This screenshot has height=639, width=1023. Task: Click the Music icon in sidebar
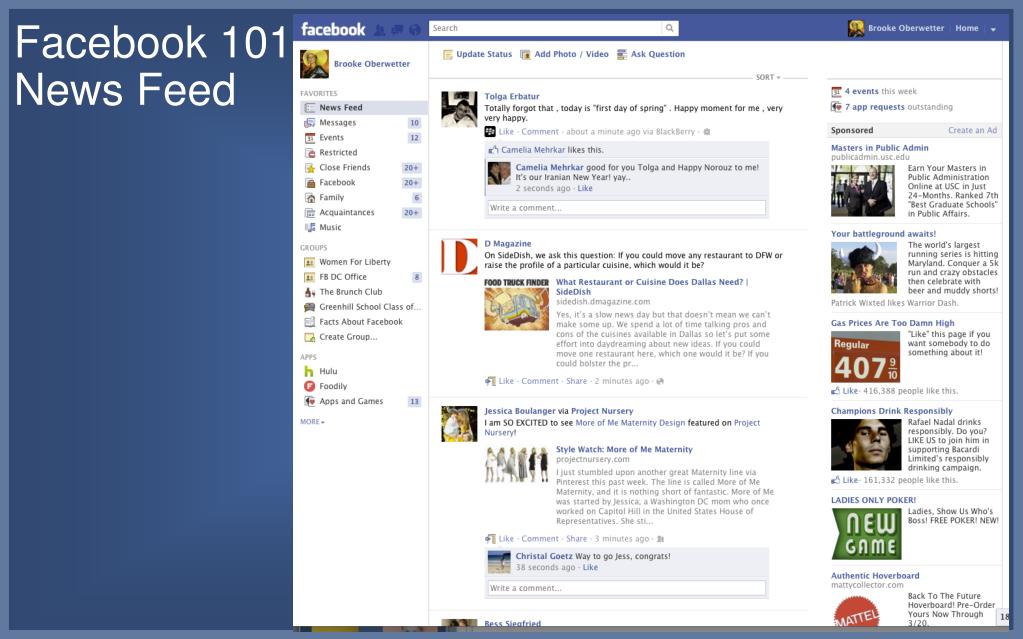310,228
